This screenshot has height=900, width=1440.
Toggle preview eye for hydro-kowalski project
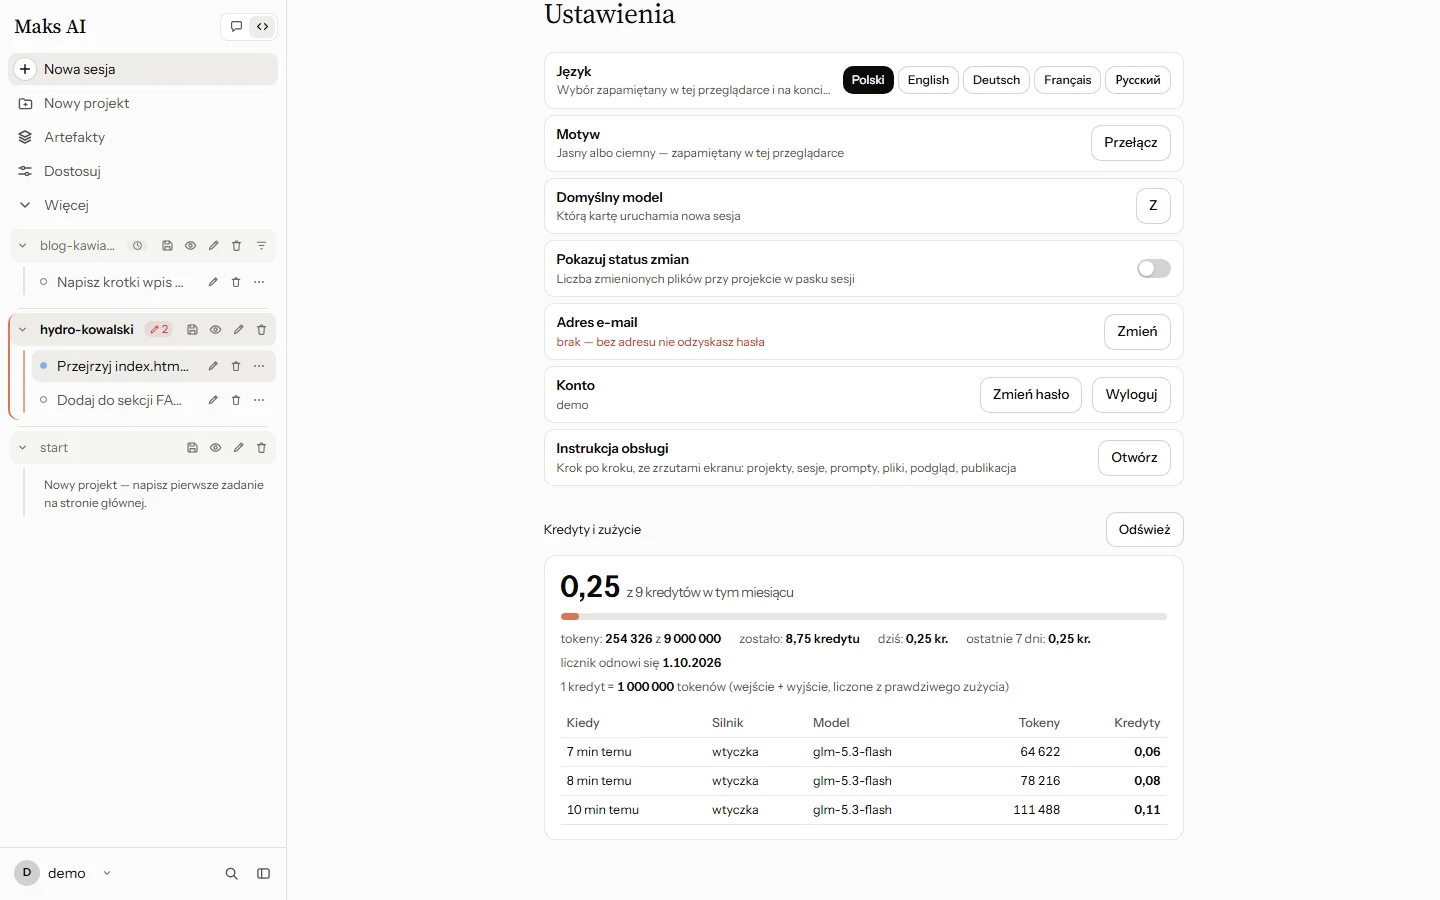pyautogui.click(x=215, y=330)
